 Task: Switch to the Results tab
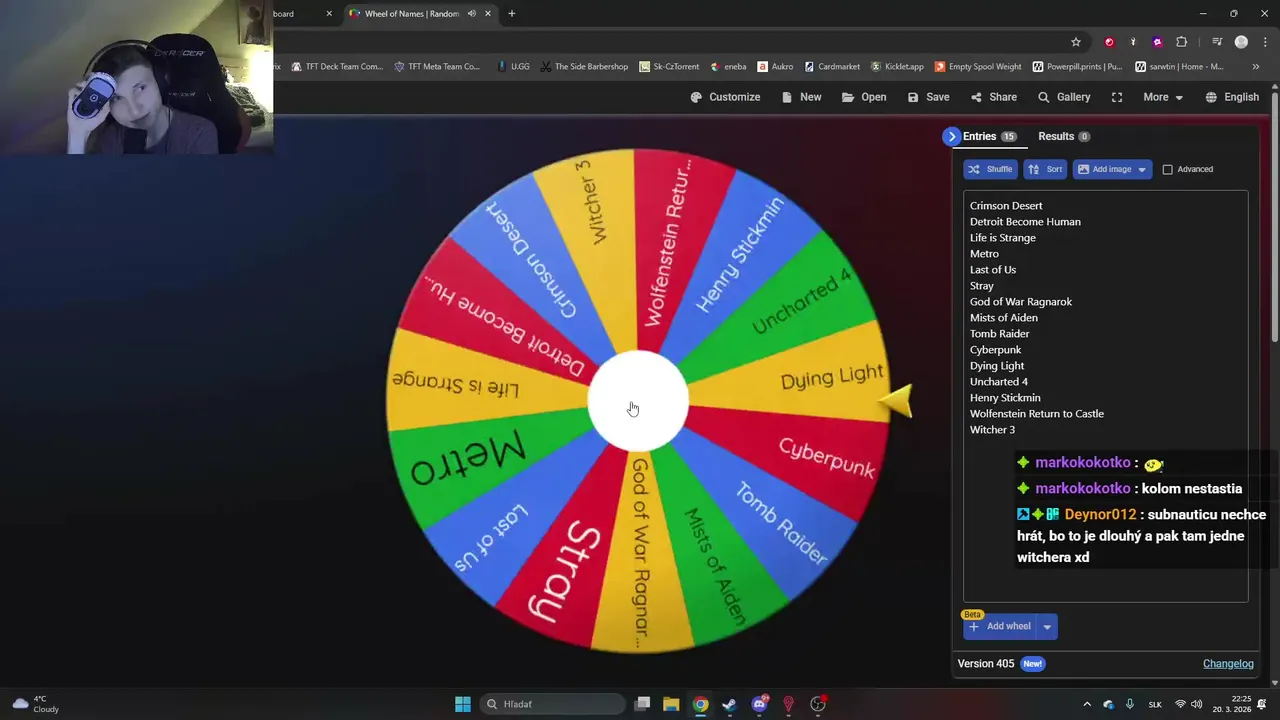click(x=1063, y=136)
